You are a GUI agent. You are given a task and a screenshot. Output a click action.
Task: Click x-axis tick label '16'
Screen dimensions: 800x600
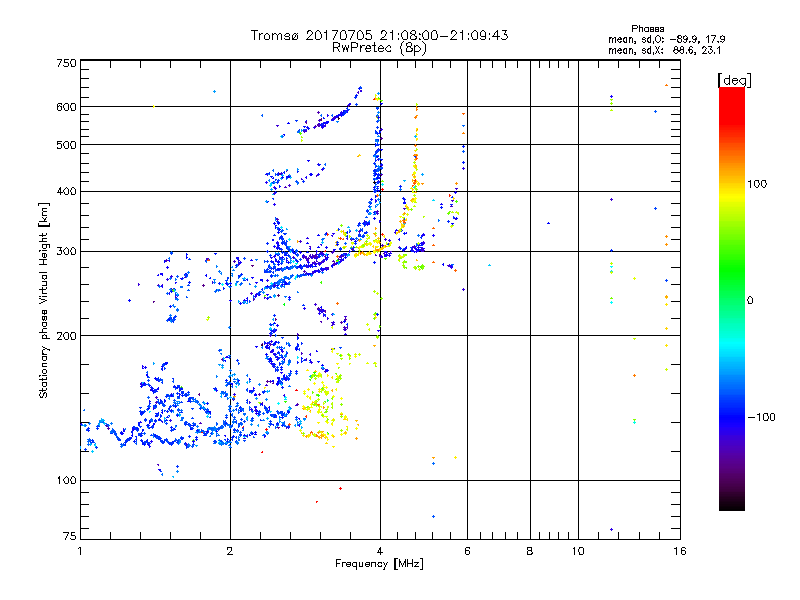point(680,551)
